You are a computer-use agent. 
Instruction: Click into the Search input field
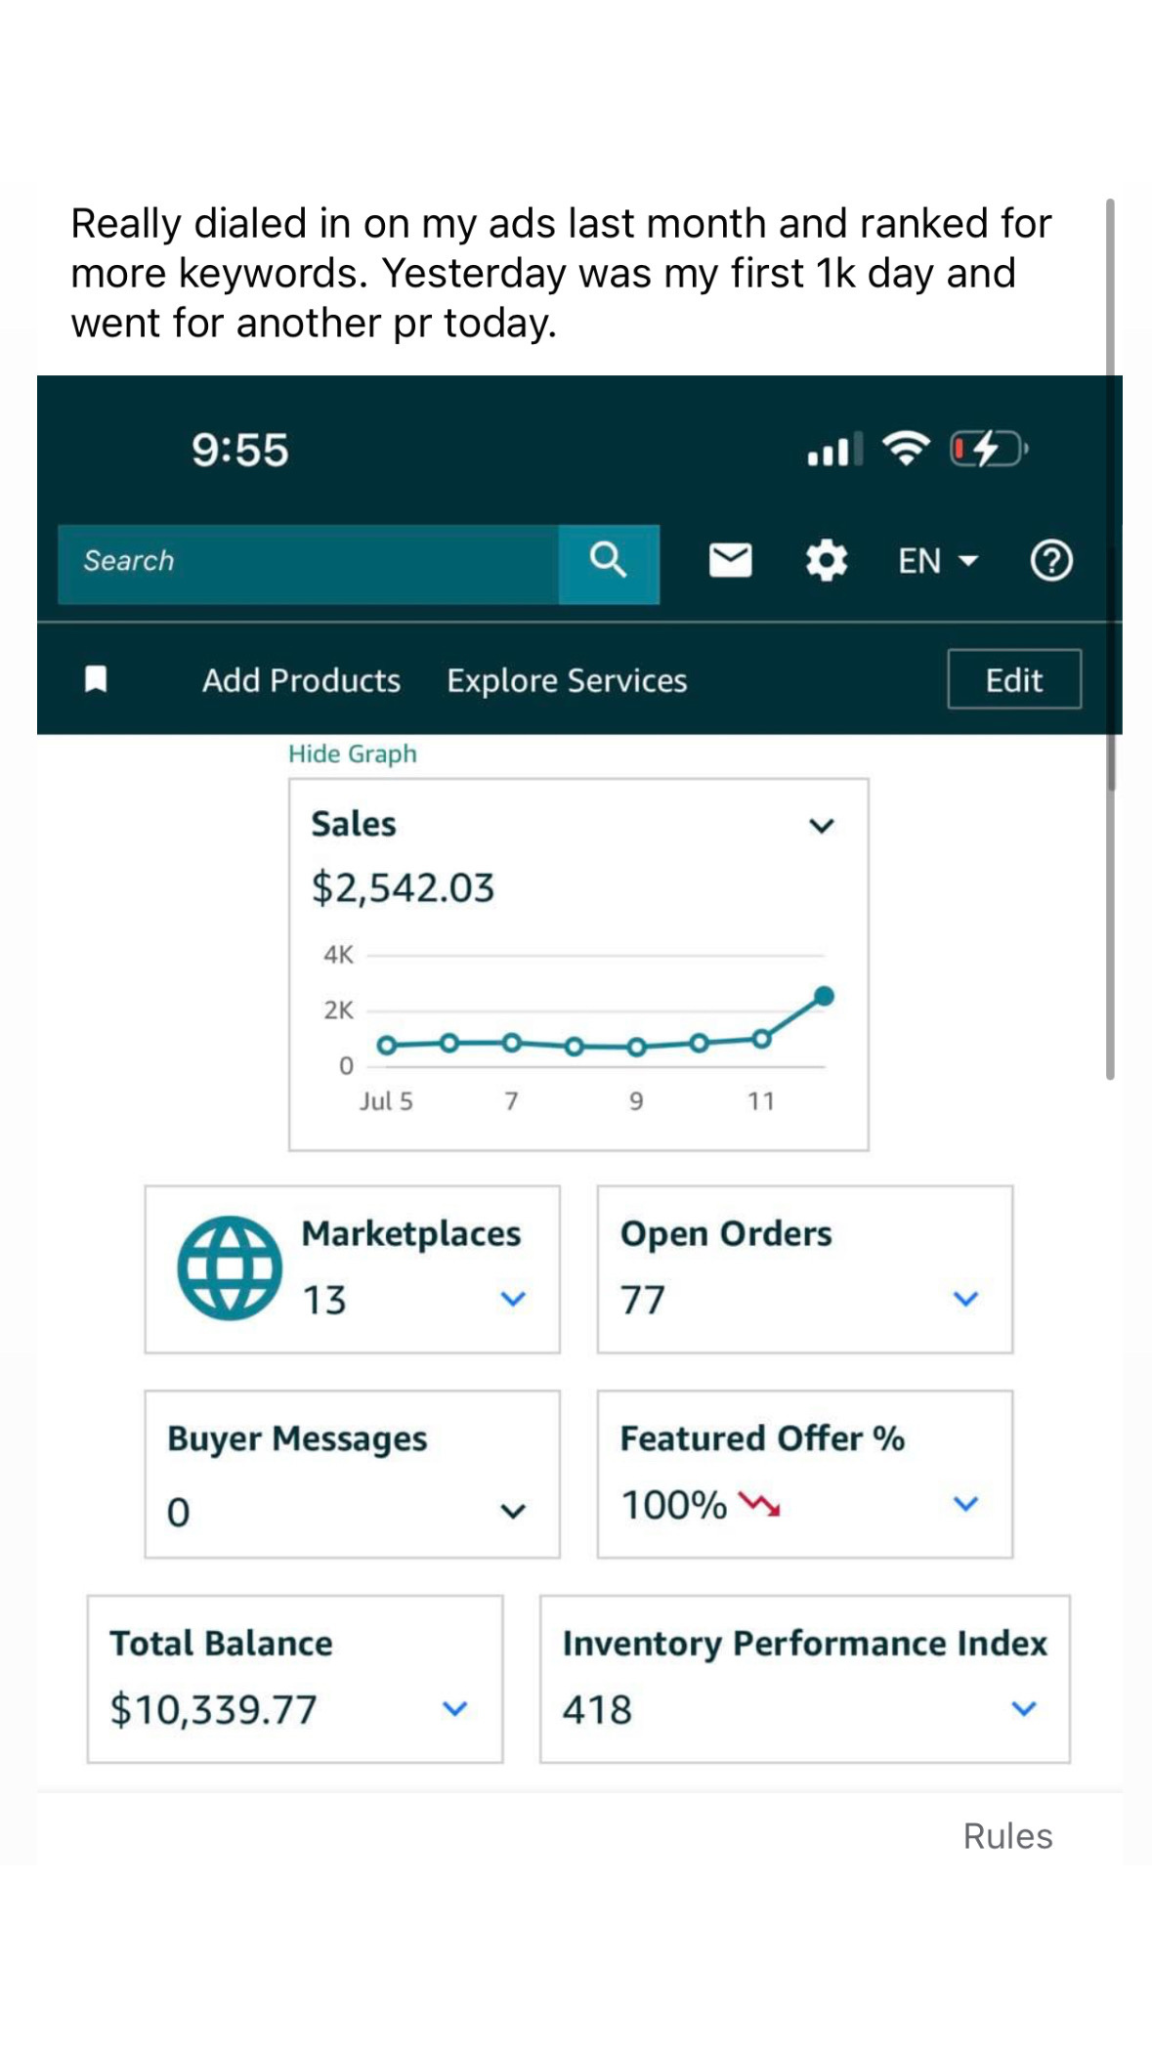pos(308,562)
